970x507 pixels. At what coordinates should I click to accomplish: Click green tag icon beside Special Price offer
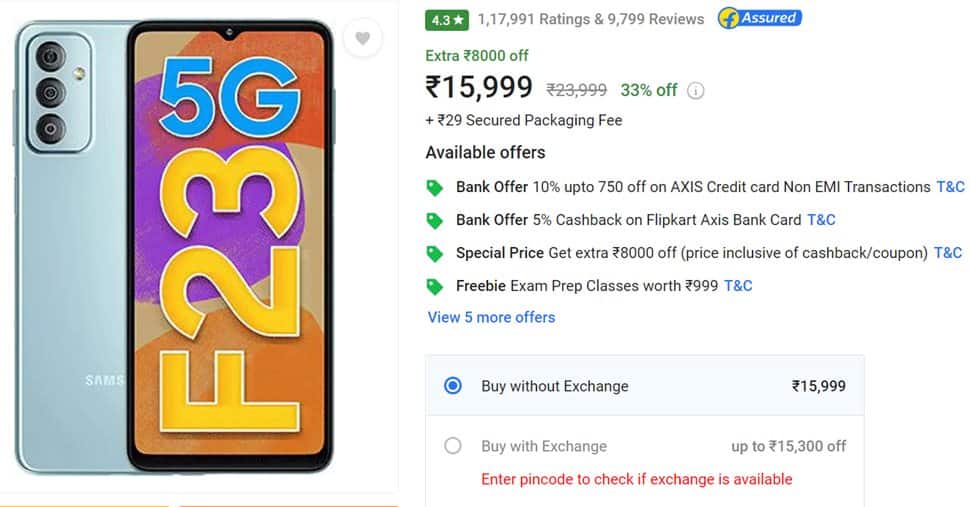click(435, 253)
